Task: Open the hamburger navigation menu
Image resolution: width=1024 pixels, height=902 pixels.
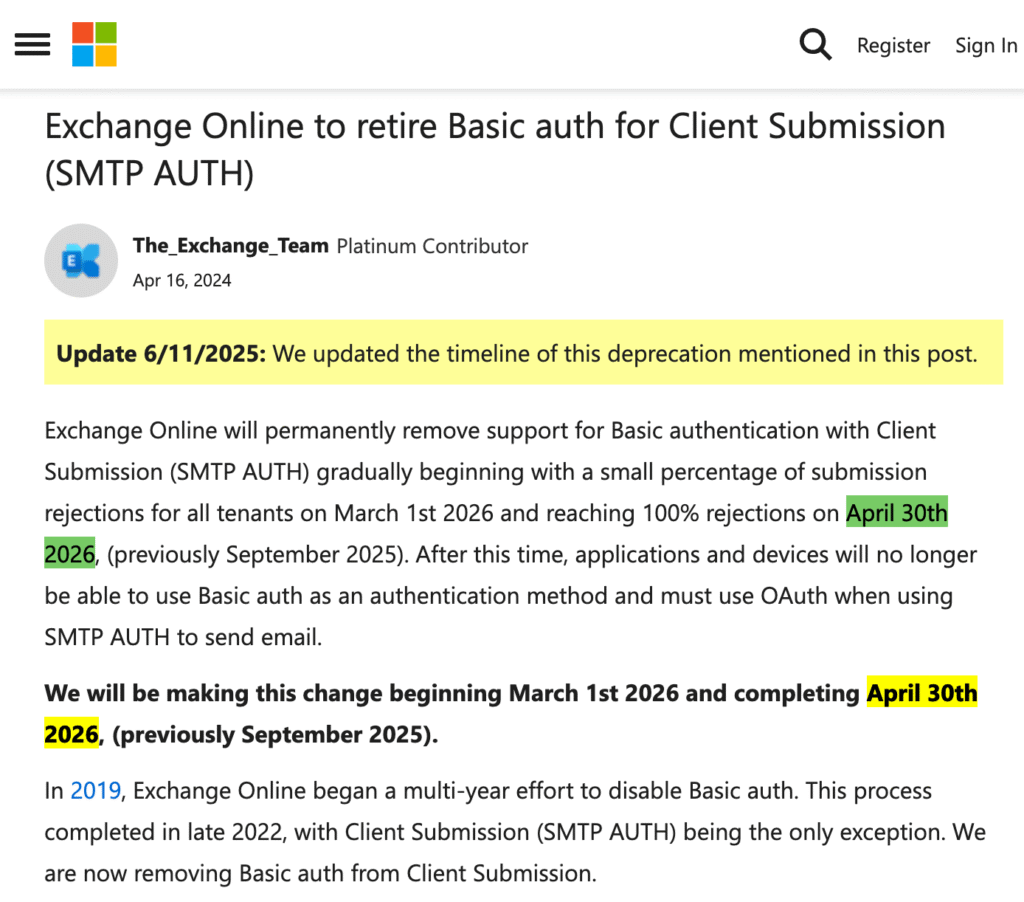Action: pyautogui.click(x=32, y=45)
